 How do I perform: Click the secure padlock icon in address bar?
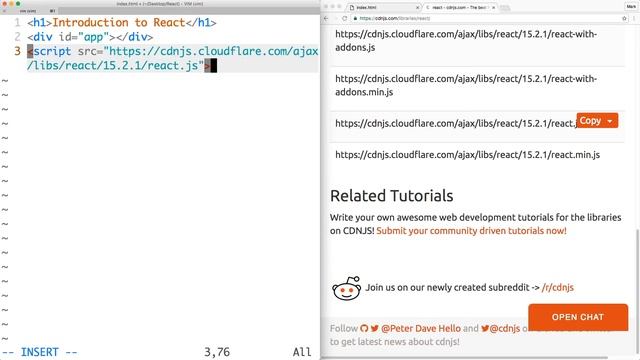tap(356, 18)
